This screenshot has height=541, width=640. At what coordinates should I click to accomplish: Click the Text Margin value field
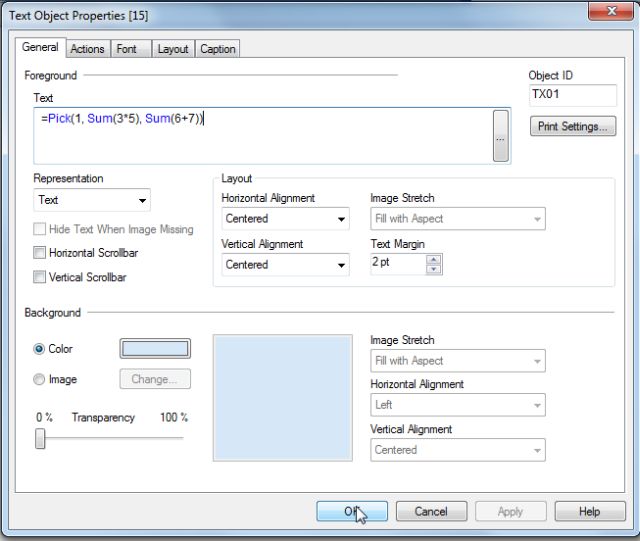coord(398,264)
